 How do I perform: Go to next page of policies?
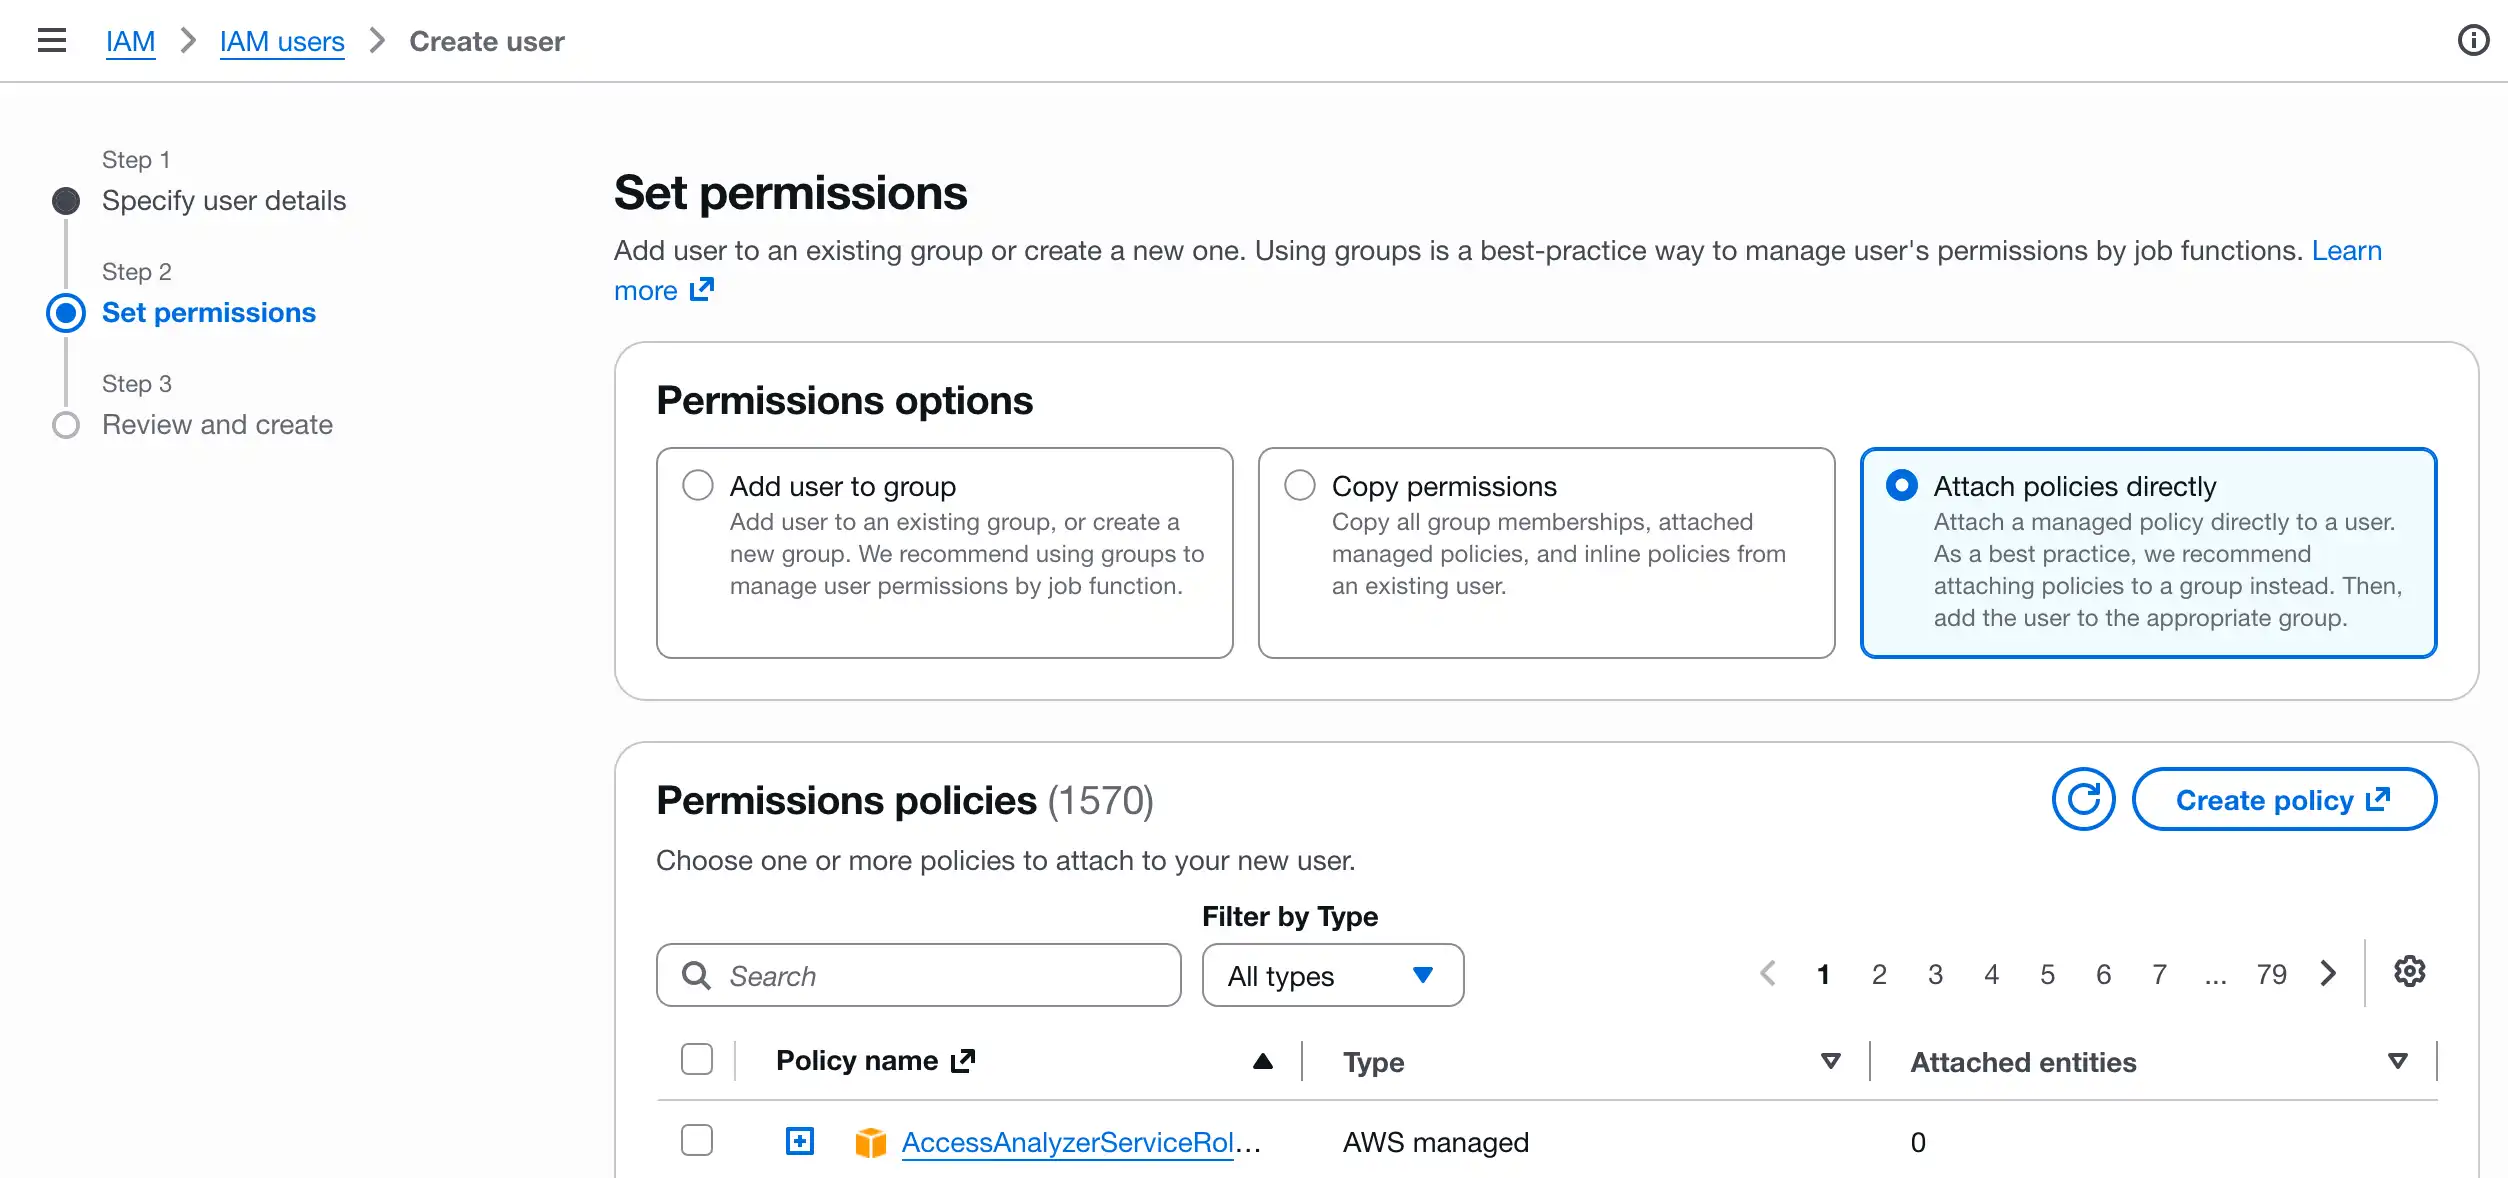pos(2328,974)
